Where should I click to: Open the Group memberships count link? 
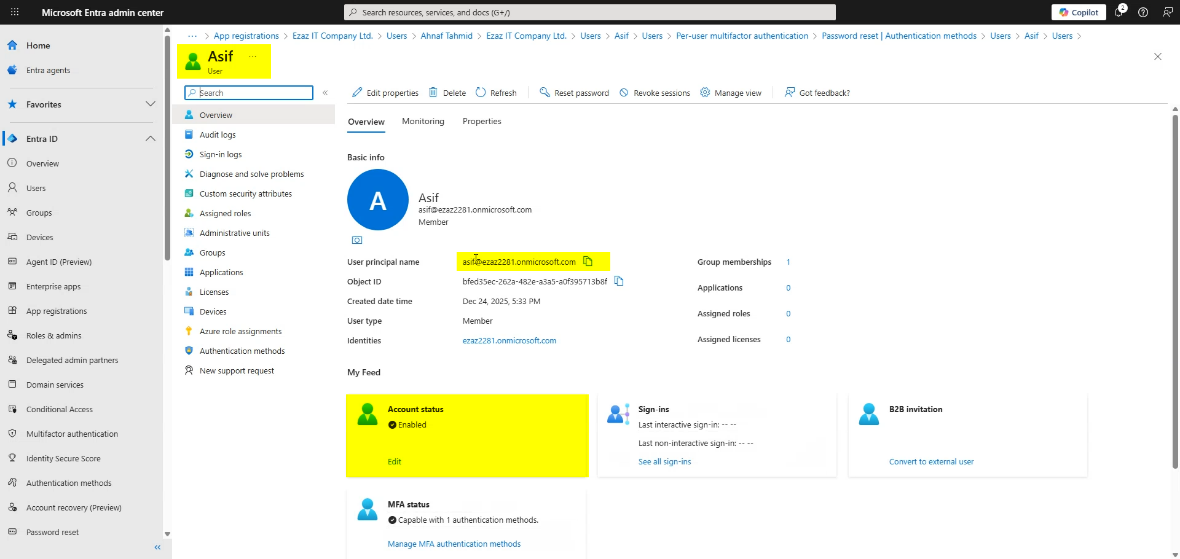tap(788, 263)
